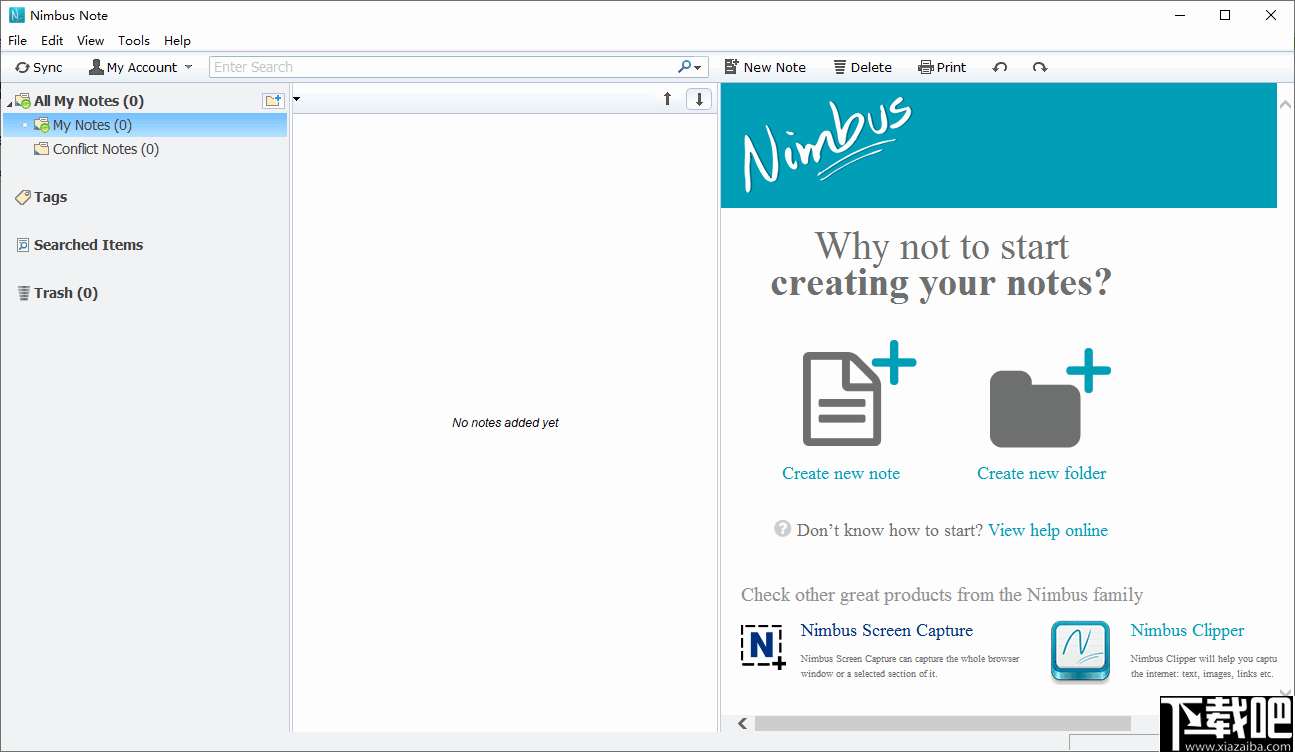This screenshot has height=752, width=1295.
Task: Open the Tools menu
Action: [134, 41]
